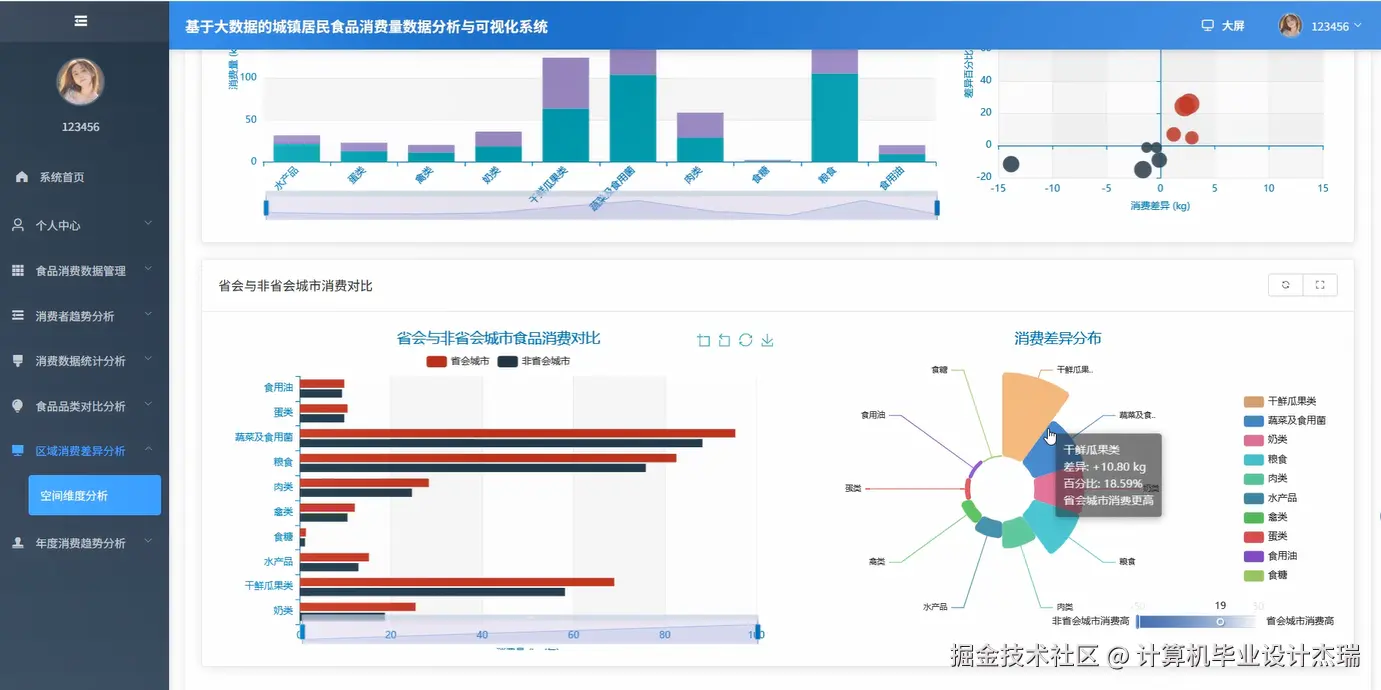Click the sidebar profile photo
The width and height of the screenshot is (1381, 690).
coord(80,82)
